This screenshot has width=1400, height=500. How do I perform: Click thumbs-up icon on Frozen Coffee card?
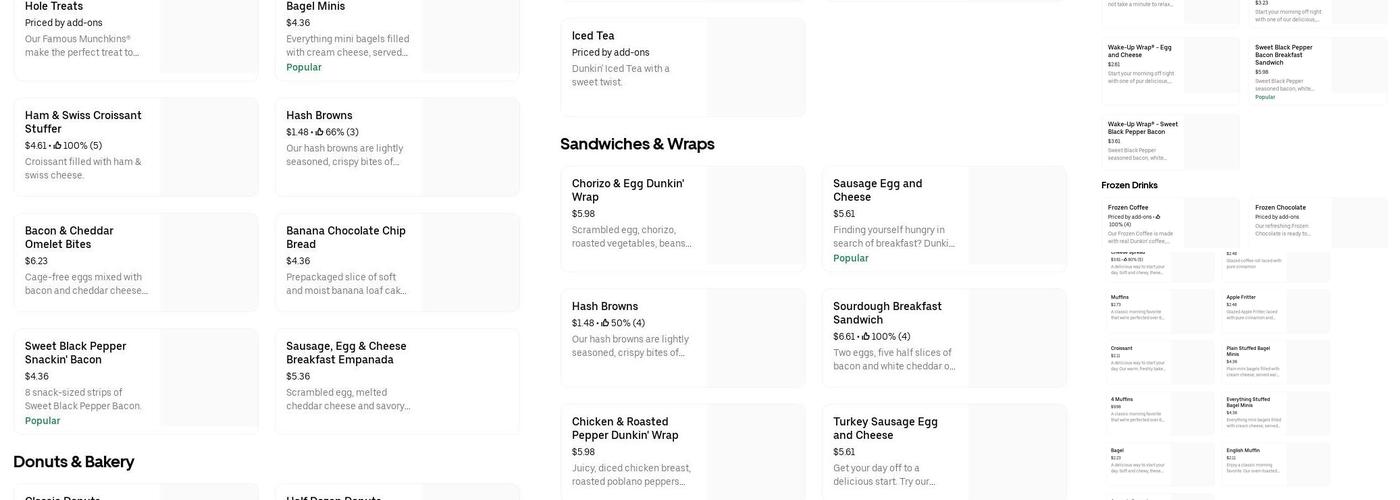click(x=1158, y=217)
